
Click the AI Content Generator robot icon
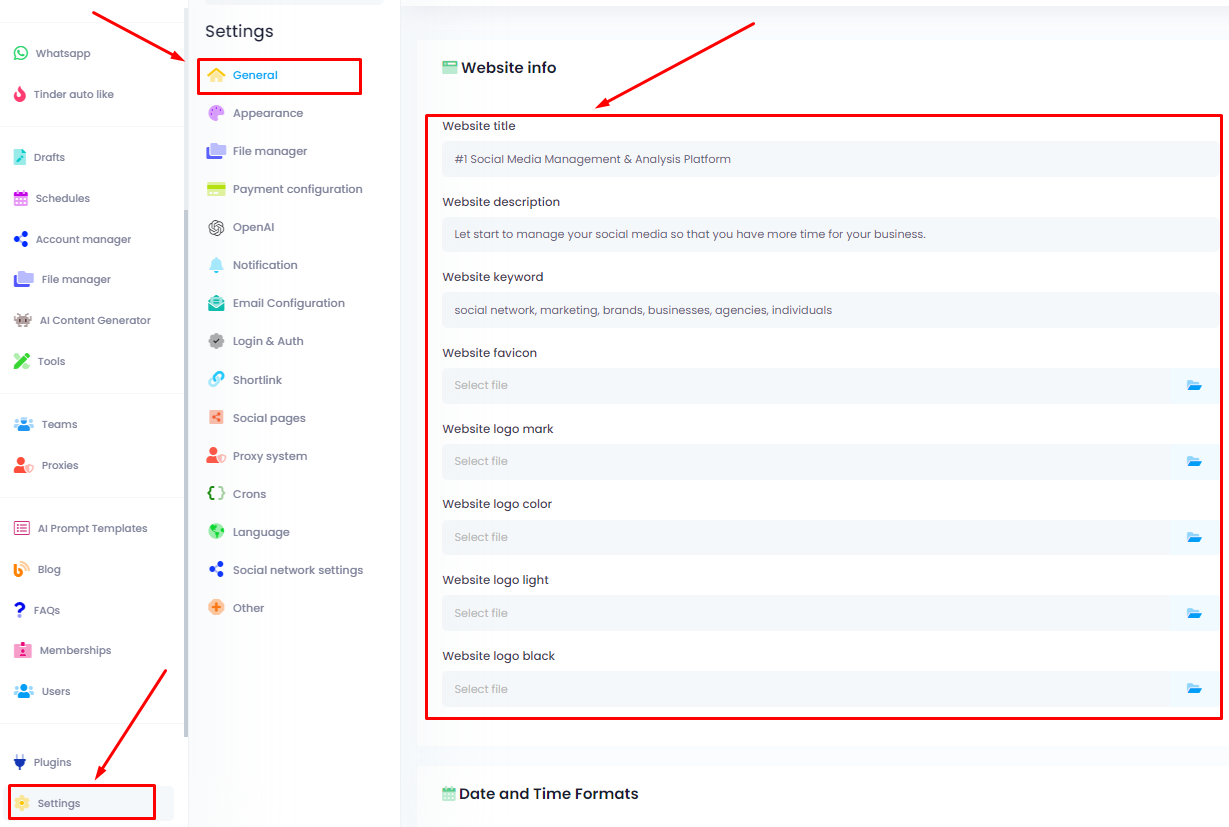[x=22, y=320]
